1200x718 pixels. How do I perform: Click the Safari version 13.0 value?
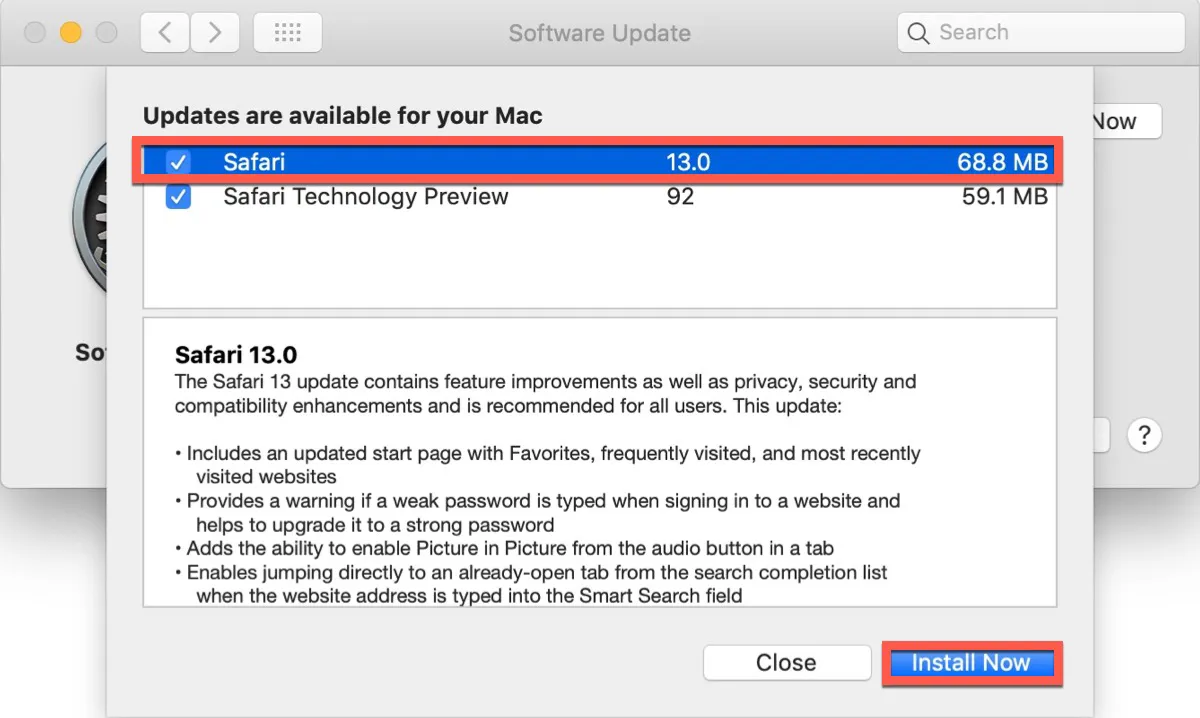tap(688, 161)
